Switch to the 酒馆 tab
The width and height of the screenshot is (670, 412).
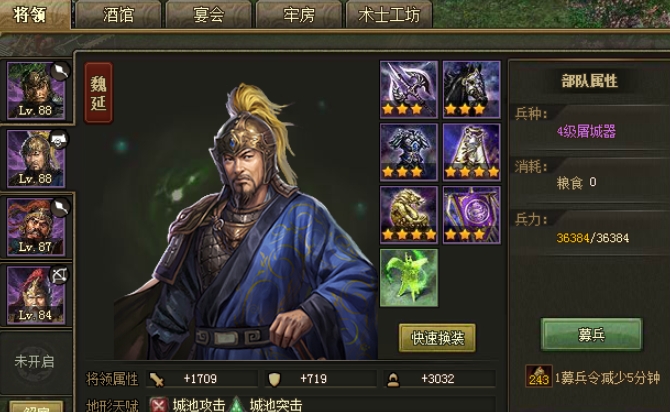(118, 15)
